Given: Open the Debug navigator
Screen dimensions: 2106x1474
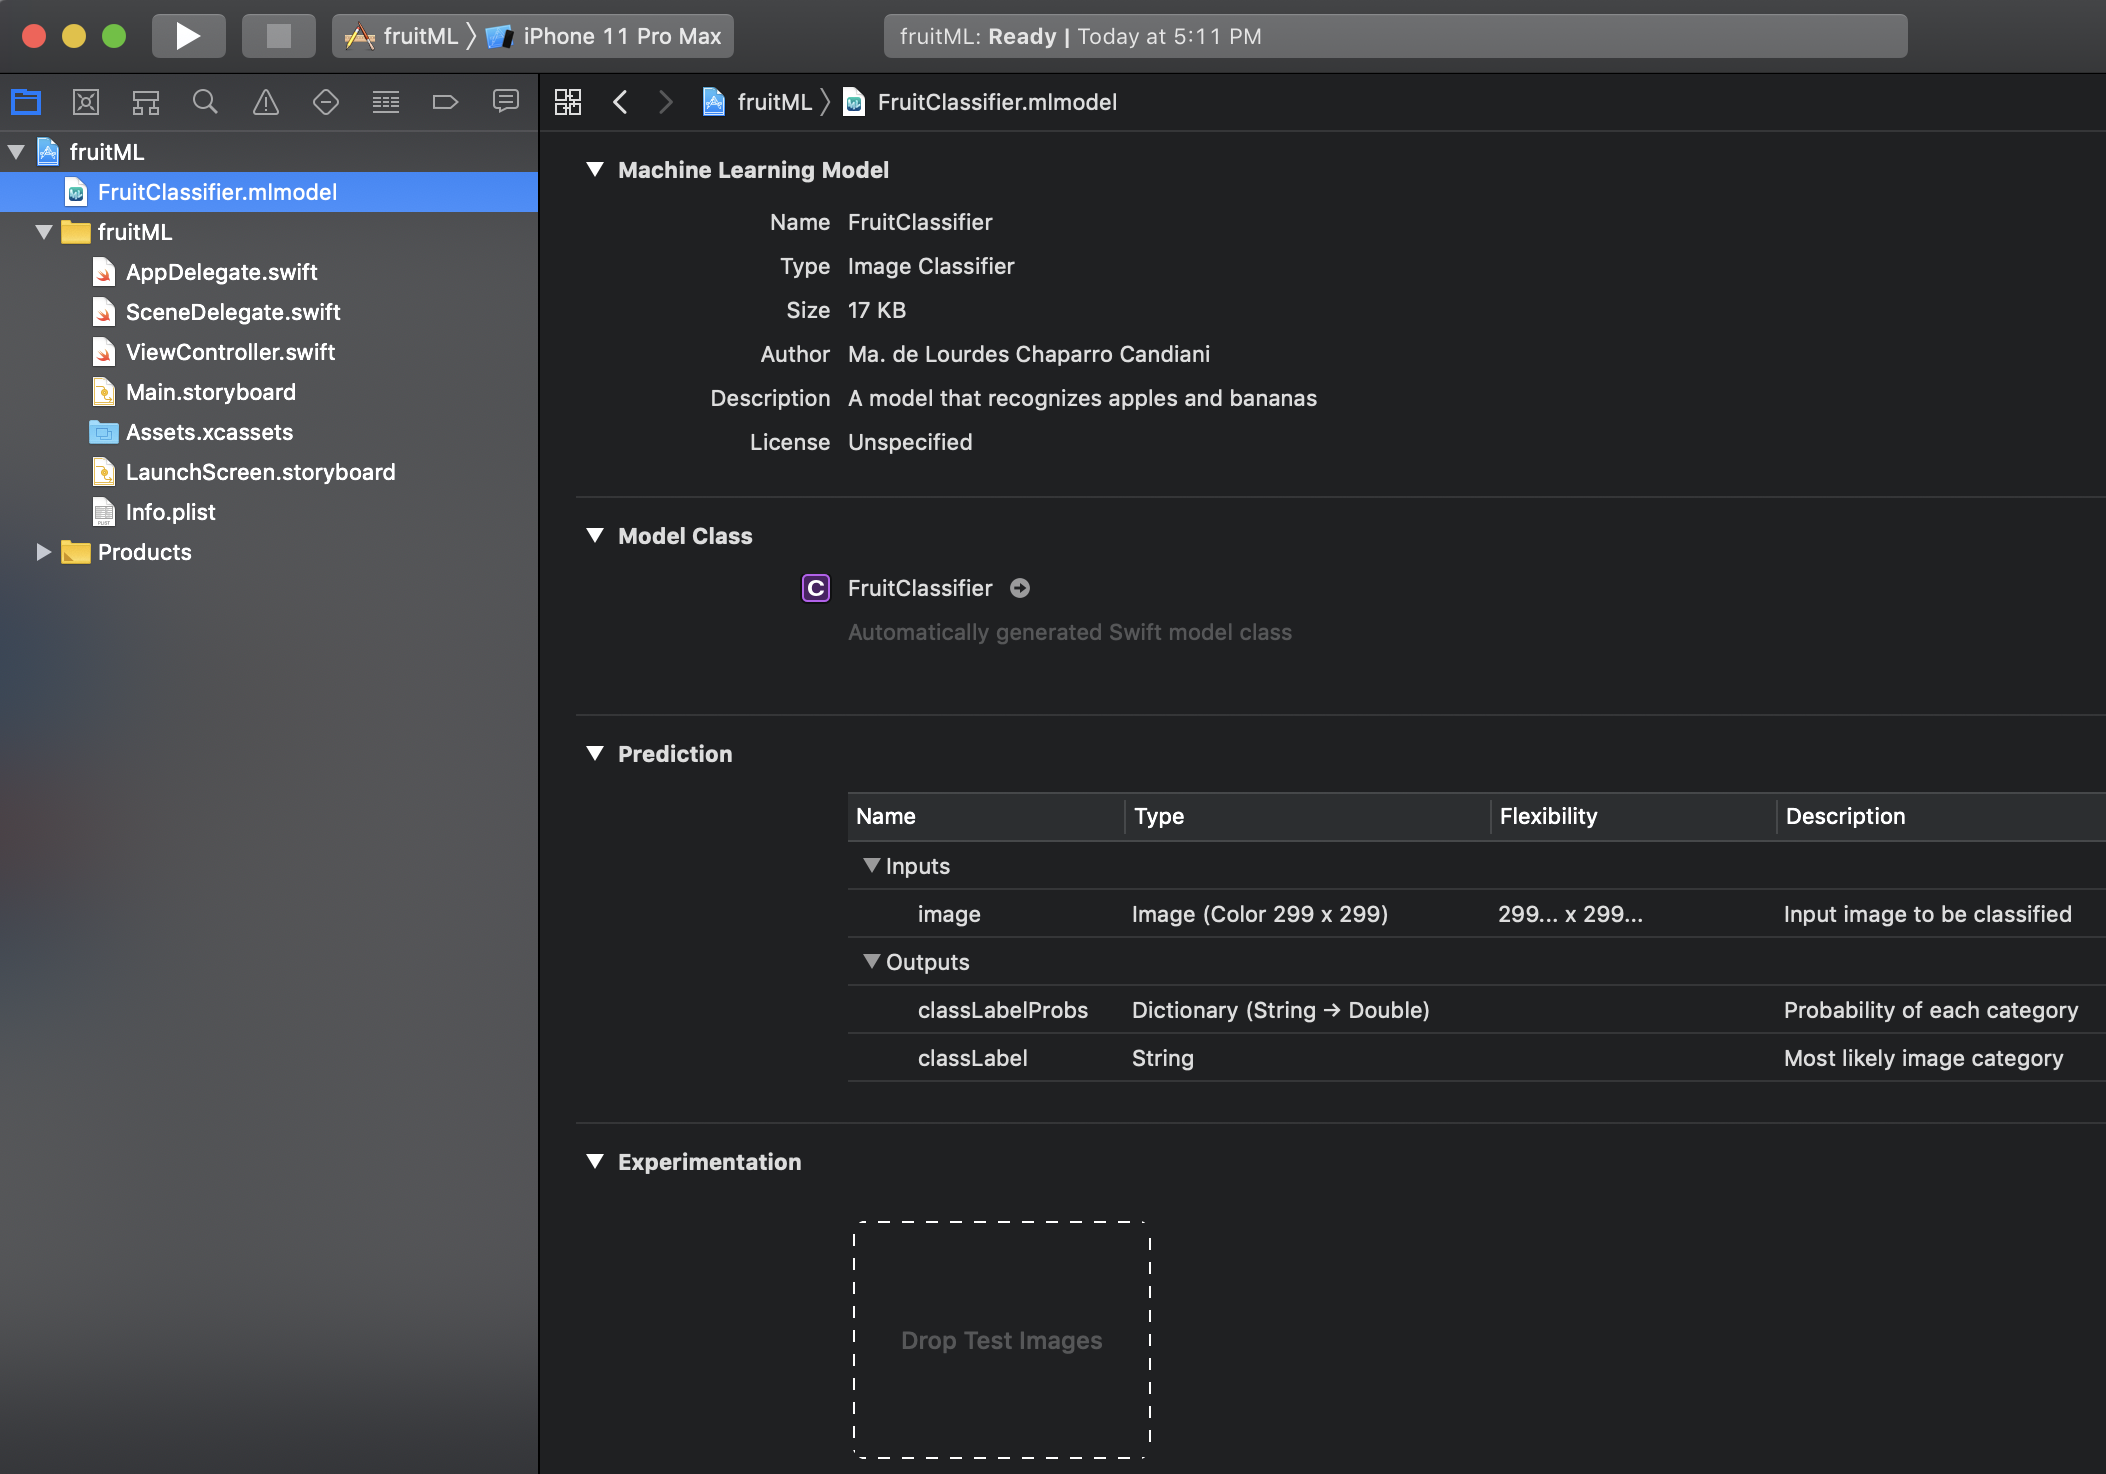Looking at the screenshot, I should (x=386, y=102).
